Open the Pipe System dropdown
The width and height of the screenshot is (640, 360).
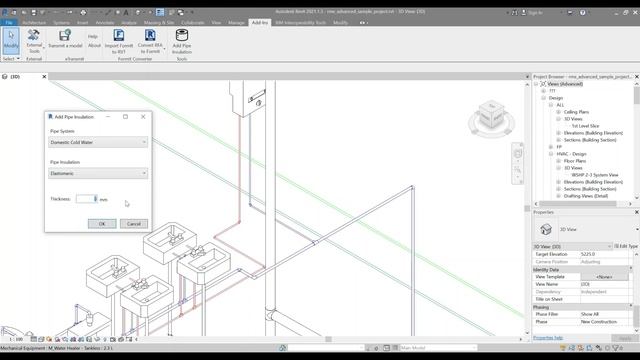[x=98, y=142]
